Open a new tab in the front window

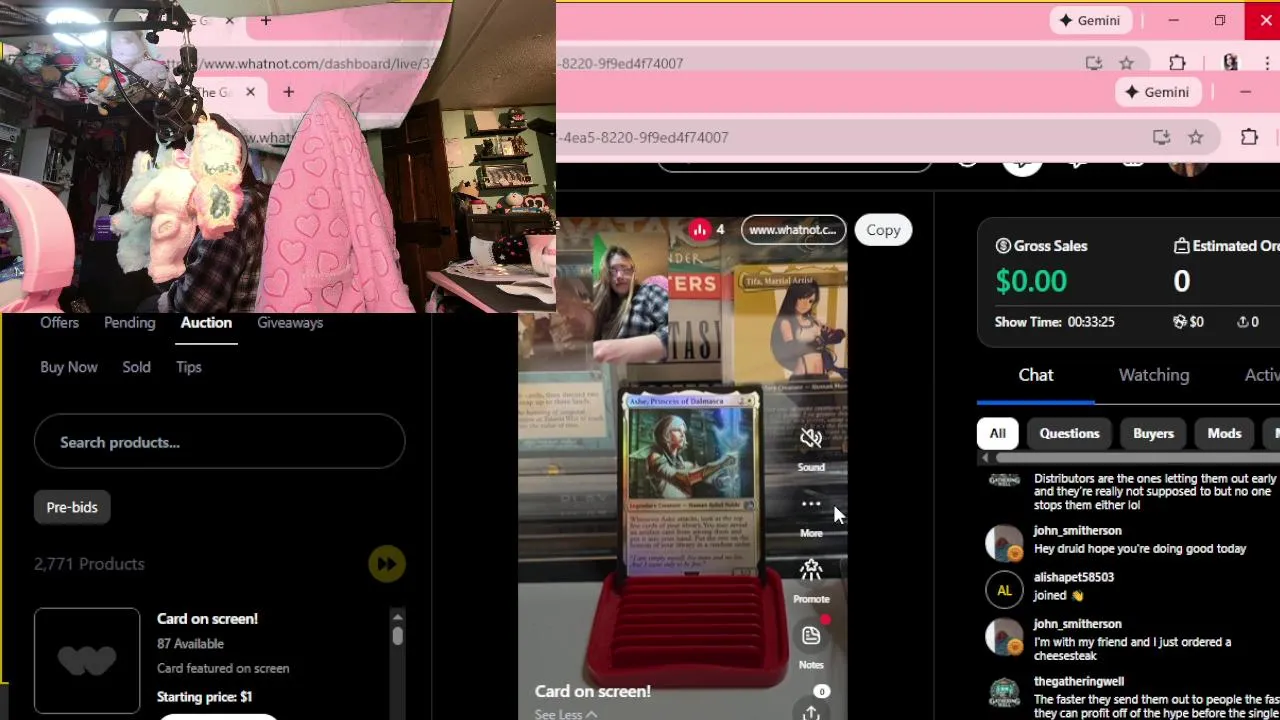(288, 92)
